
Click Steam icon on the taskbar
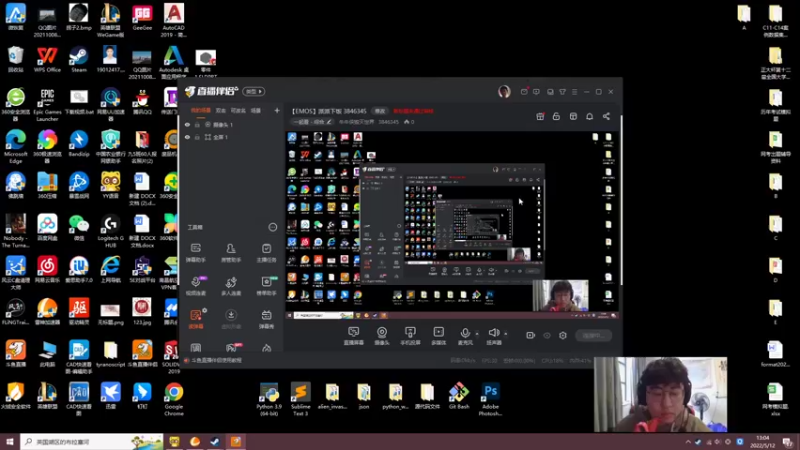(215, 442)
